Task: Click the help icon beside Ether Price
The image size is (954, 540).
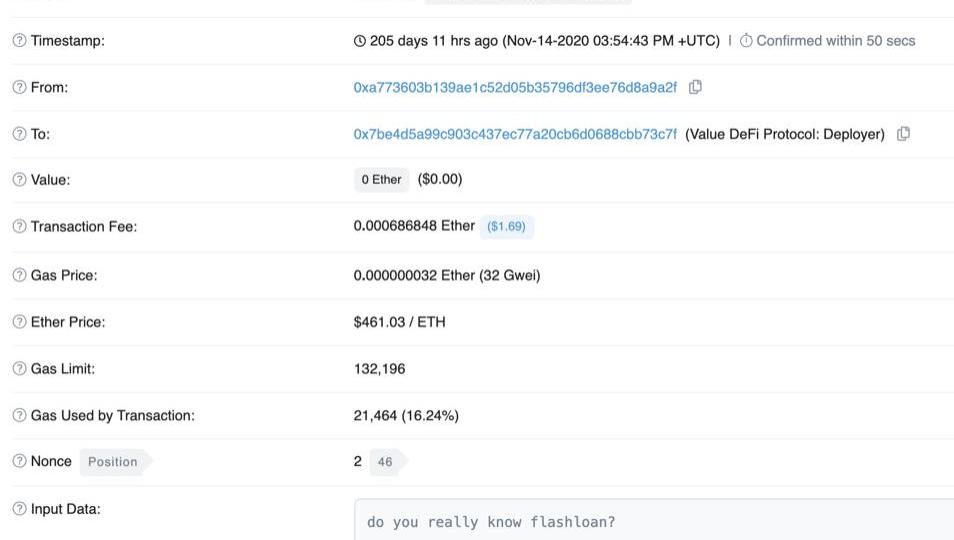Action: pos(19,322)
